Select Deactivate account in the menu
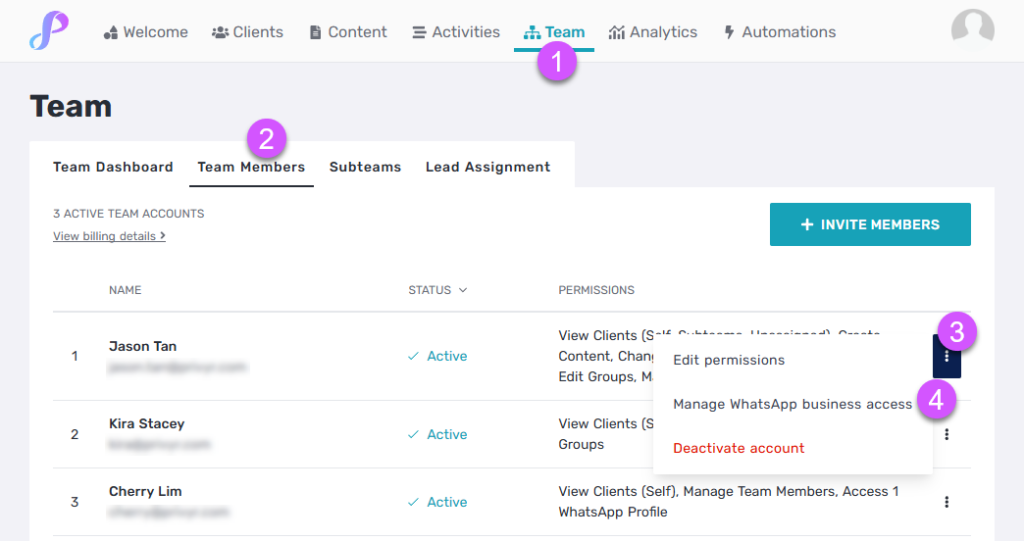Image resolution: width=1024 pixels, height=541 pixels. 739,448
